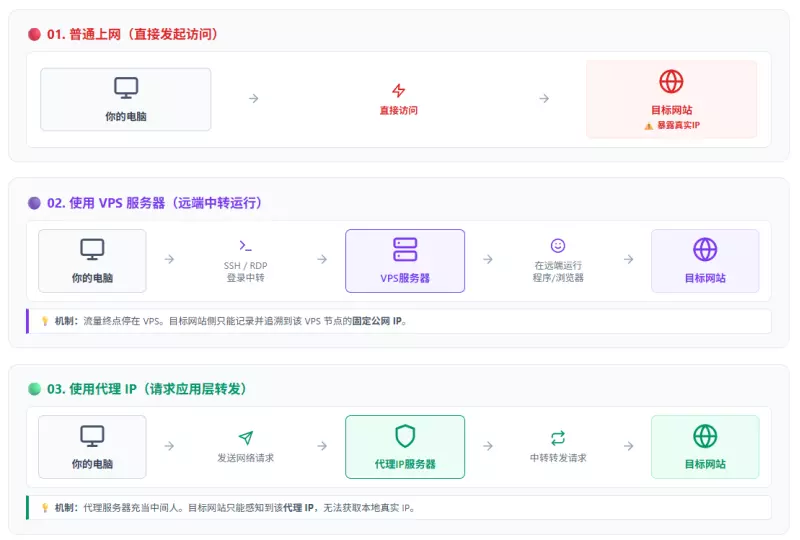
Task: Select the 代理IP服务器 card
Action: (x=405, y=447)
